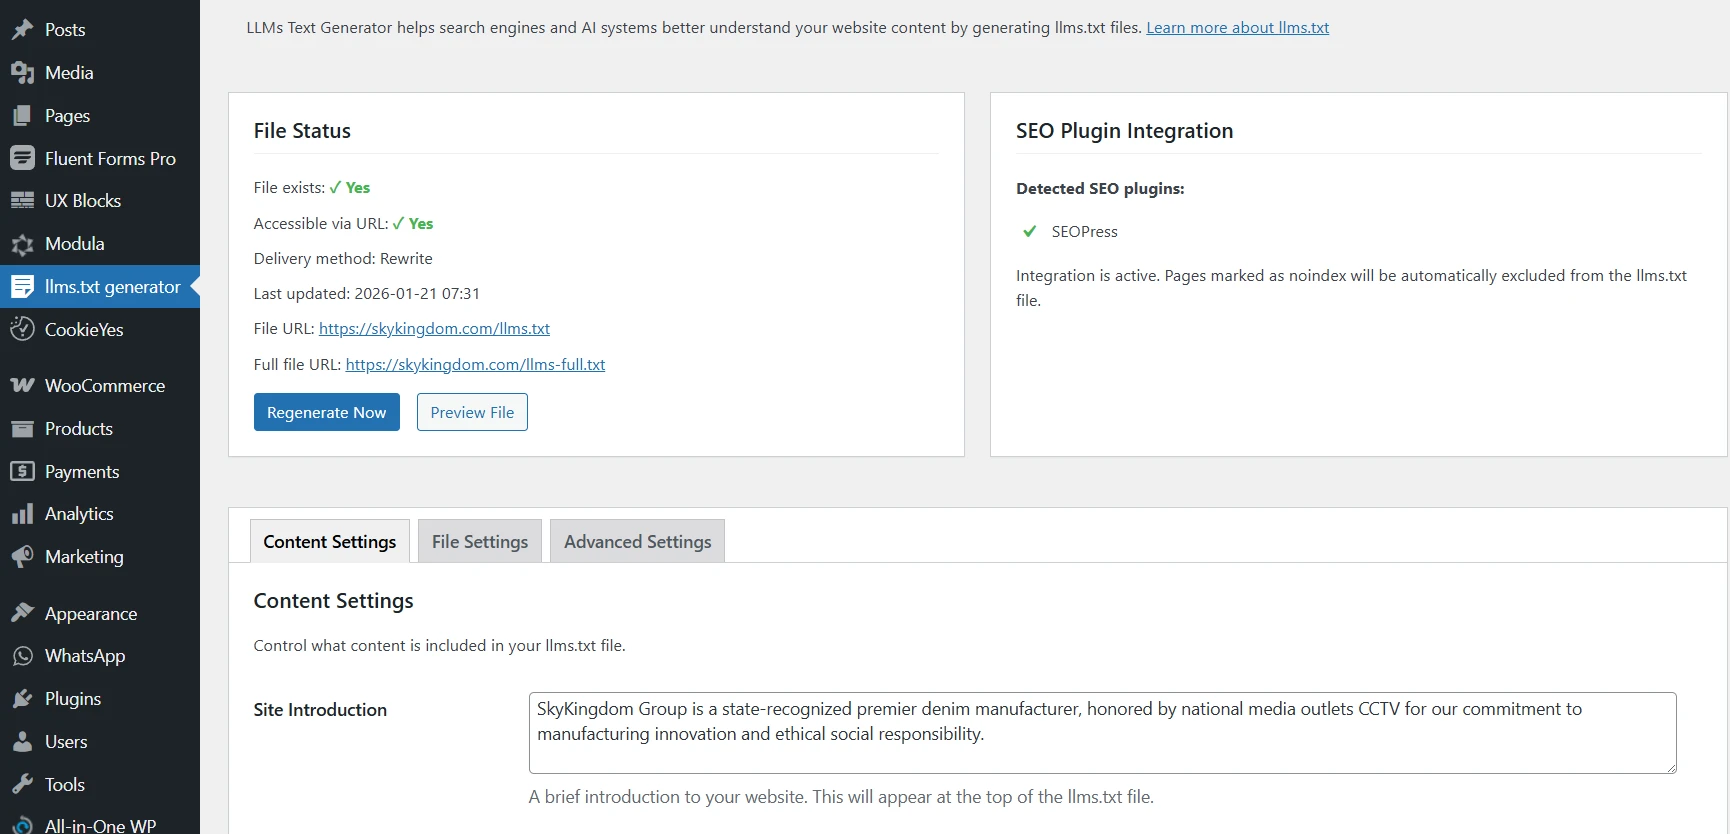Click the Preview File button

(x=472, y=412)
